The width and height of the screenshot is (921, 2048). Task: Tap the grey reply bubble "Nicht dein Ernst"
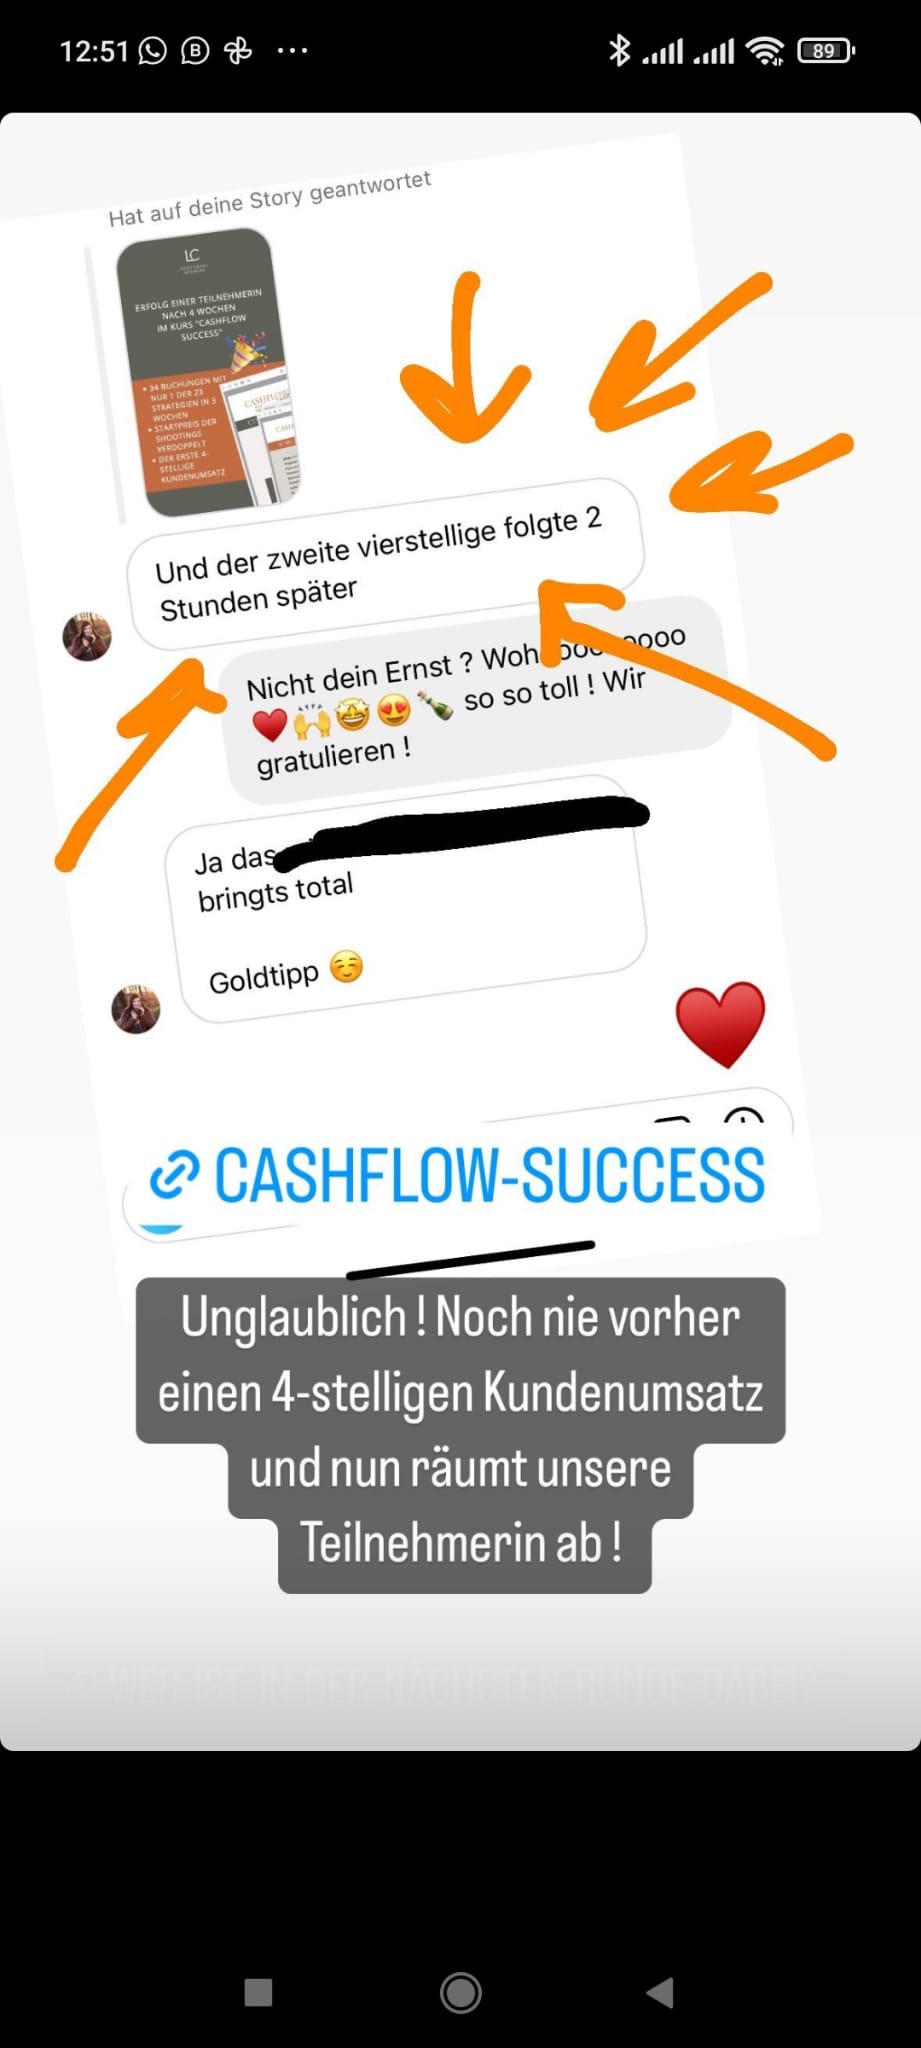click(476, 700)
